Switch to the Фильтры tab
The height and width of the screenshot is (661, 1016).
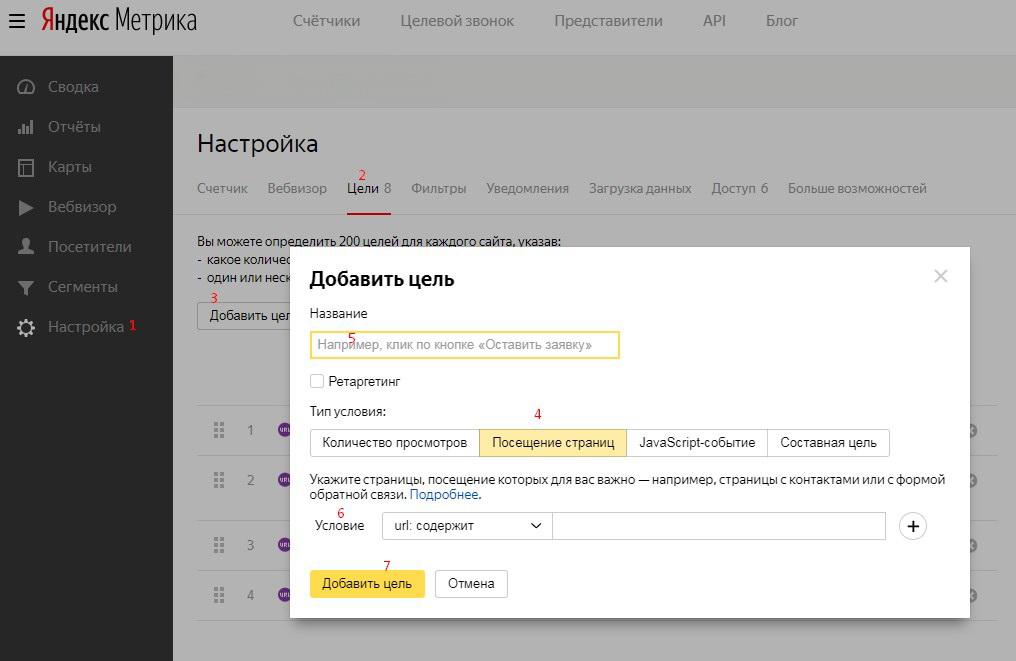click(x=438, y=188)
